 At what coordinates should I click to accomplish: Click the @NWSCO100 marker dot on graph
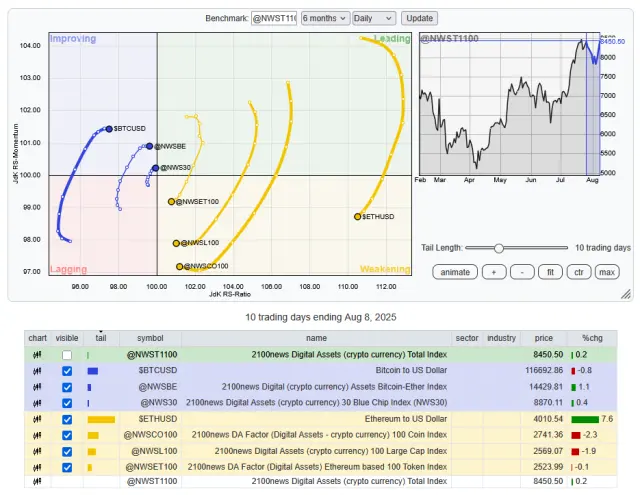(180, 266)
